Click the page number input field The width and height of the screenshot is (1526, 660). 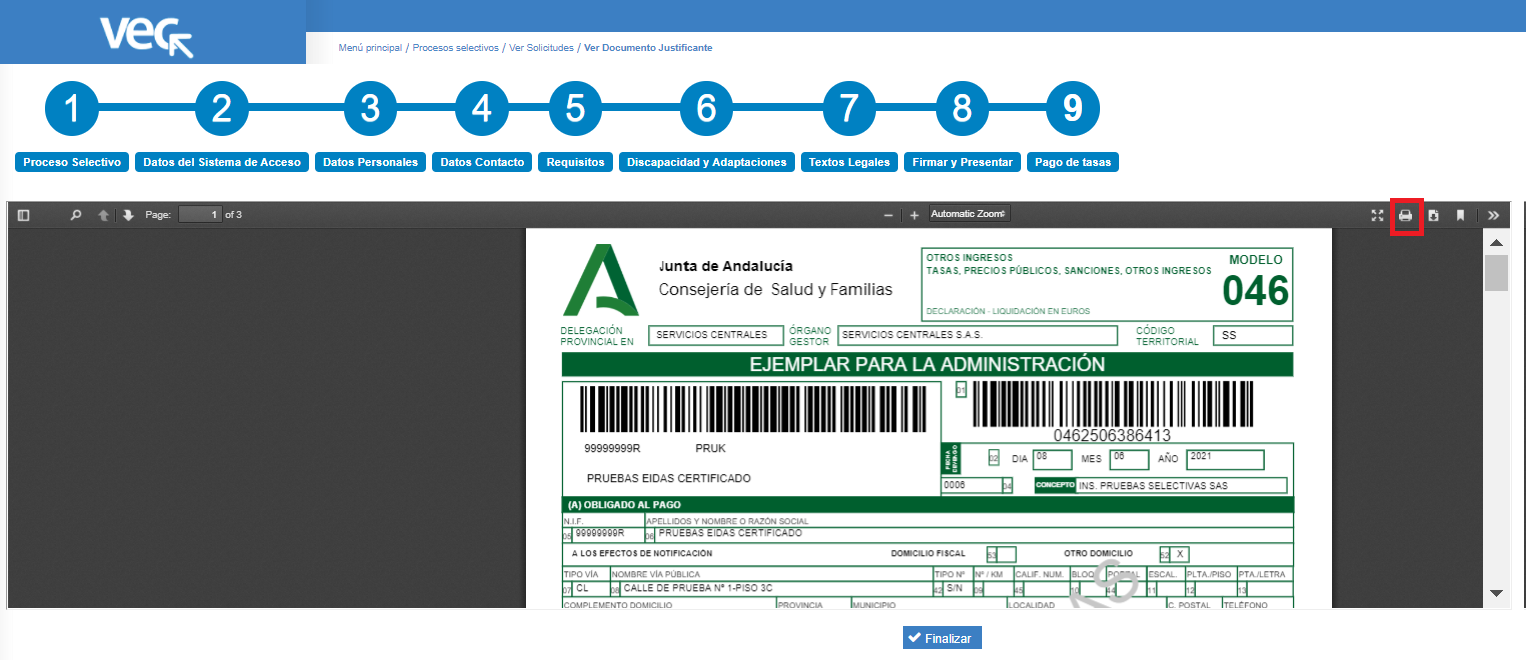click(x=200, y=214)
